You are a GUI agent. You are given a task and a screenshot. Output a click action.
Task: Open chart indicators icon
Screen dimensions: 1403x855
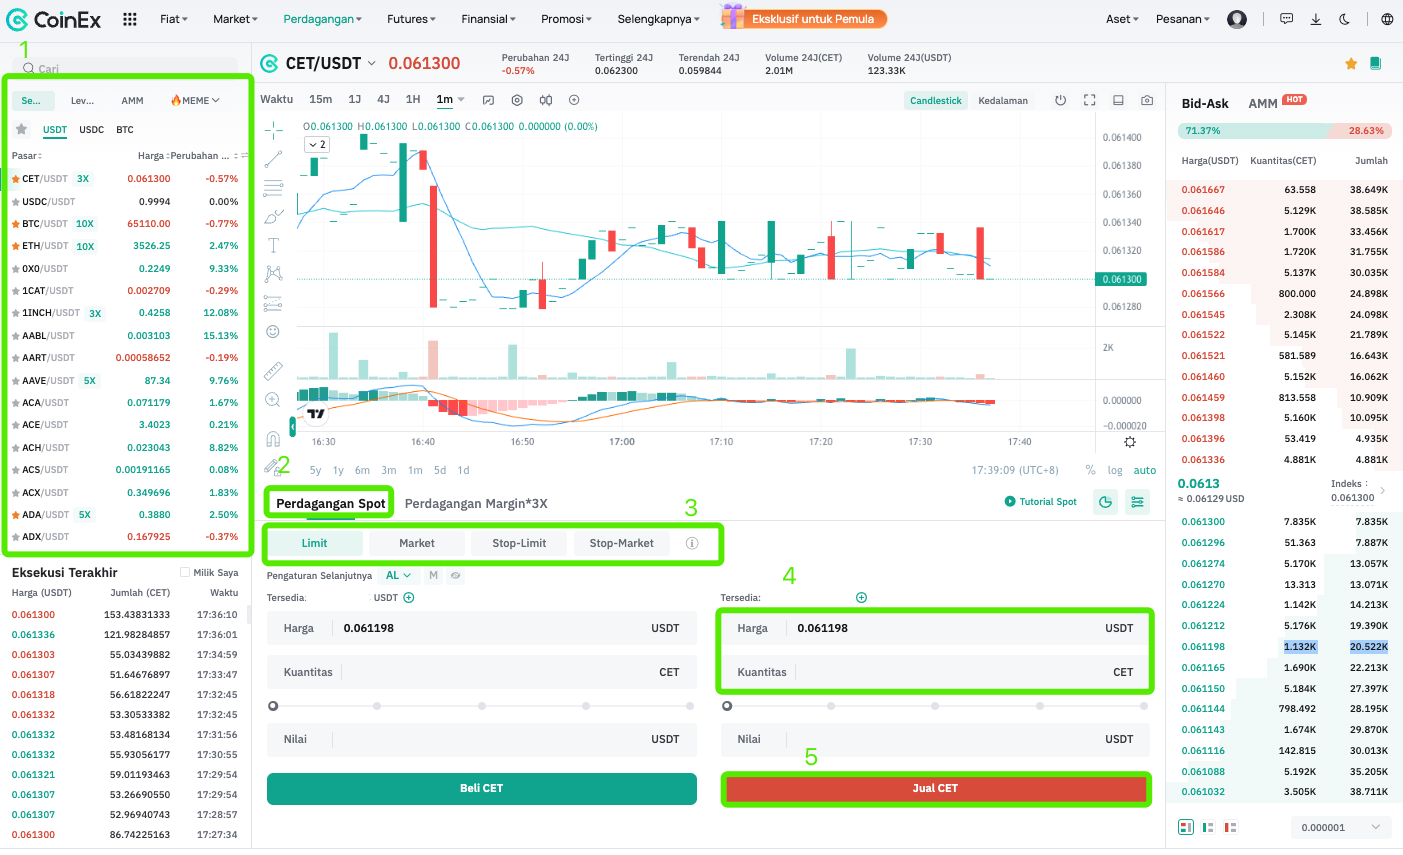click(489, 100)
